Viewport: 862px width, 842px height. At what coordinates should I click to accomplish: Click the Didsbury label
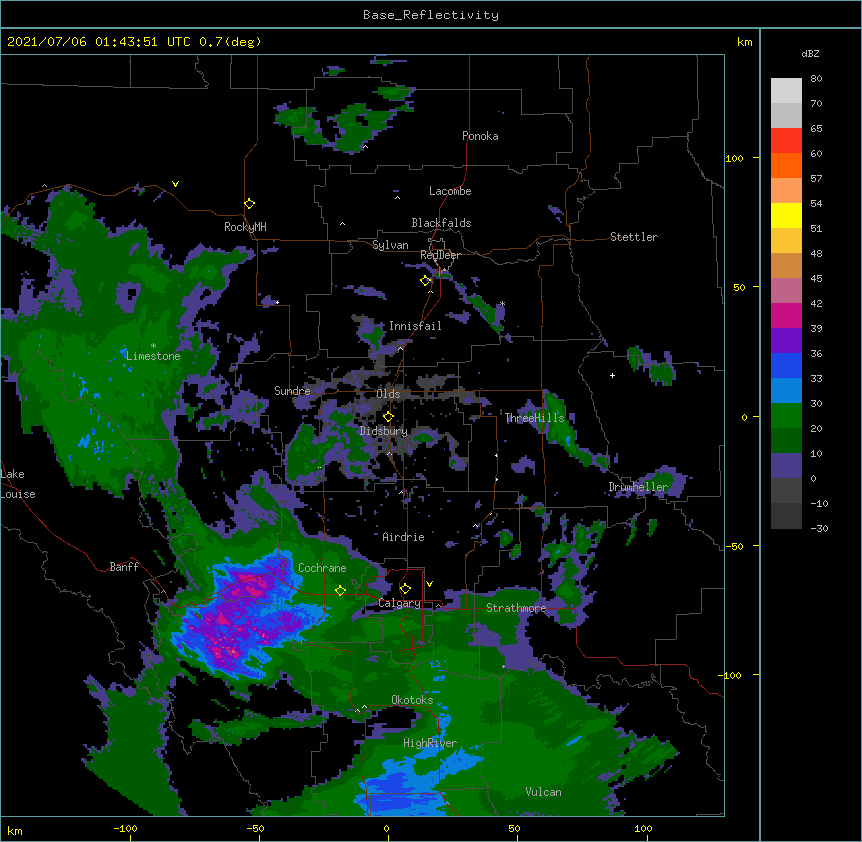[x=384, y=431]
